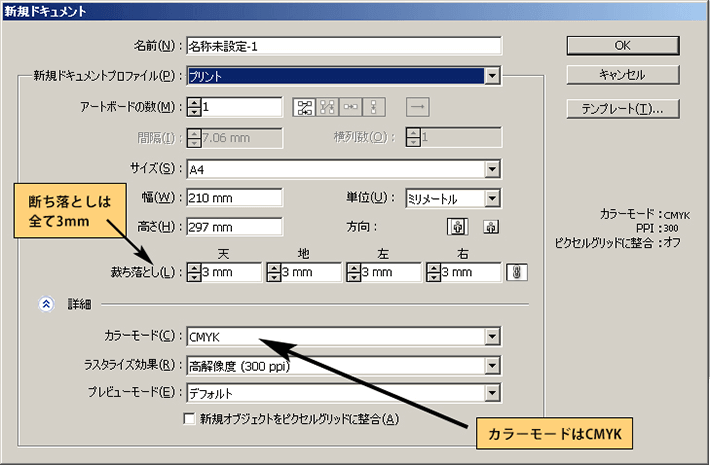This screenshot has width=710, height=470.
Task: Select the grid by column artboard layout icon
Action: point(327,107)
